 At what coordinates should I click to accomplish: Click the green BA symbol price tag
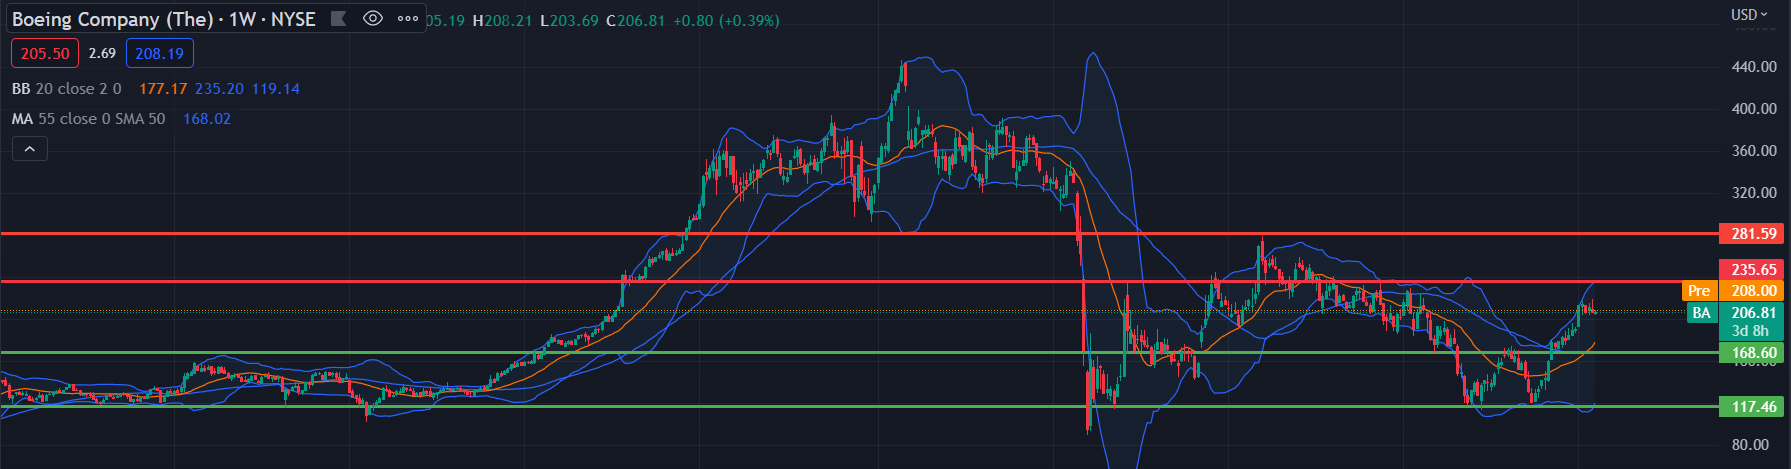pyautogui.click(x=1701, y=313)
